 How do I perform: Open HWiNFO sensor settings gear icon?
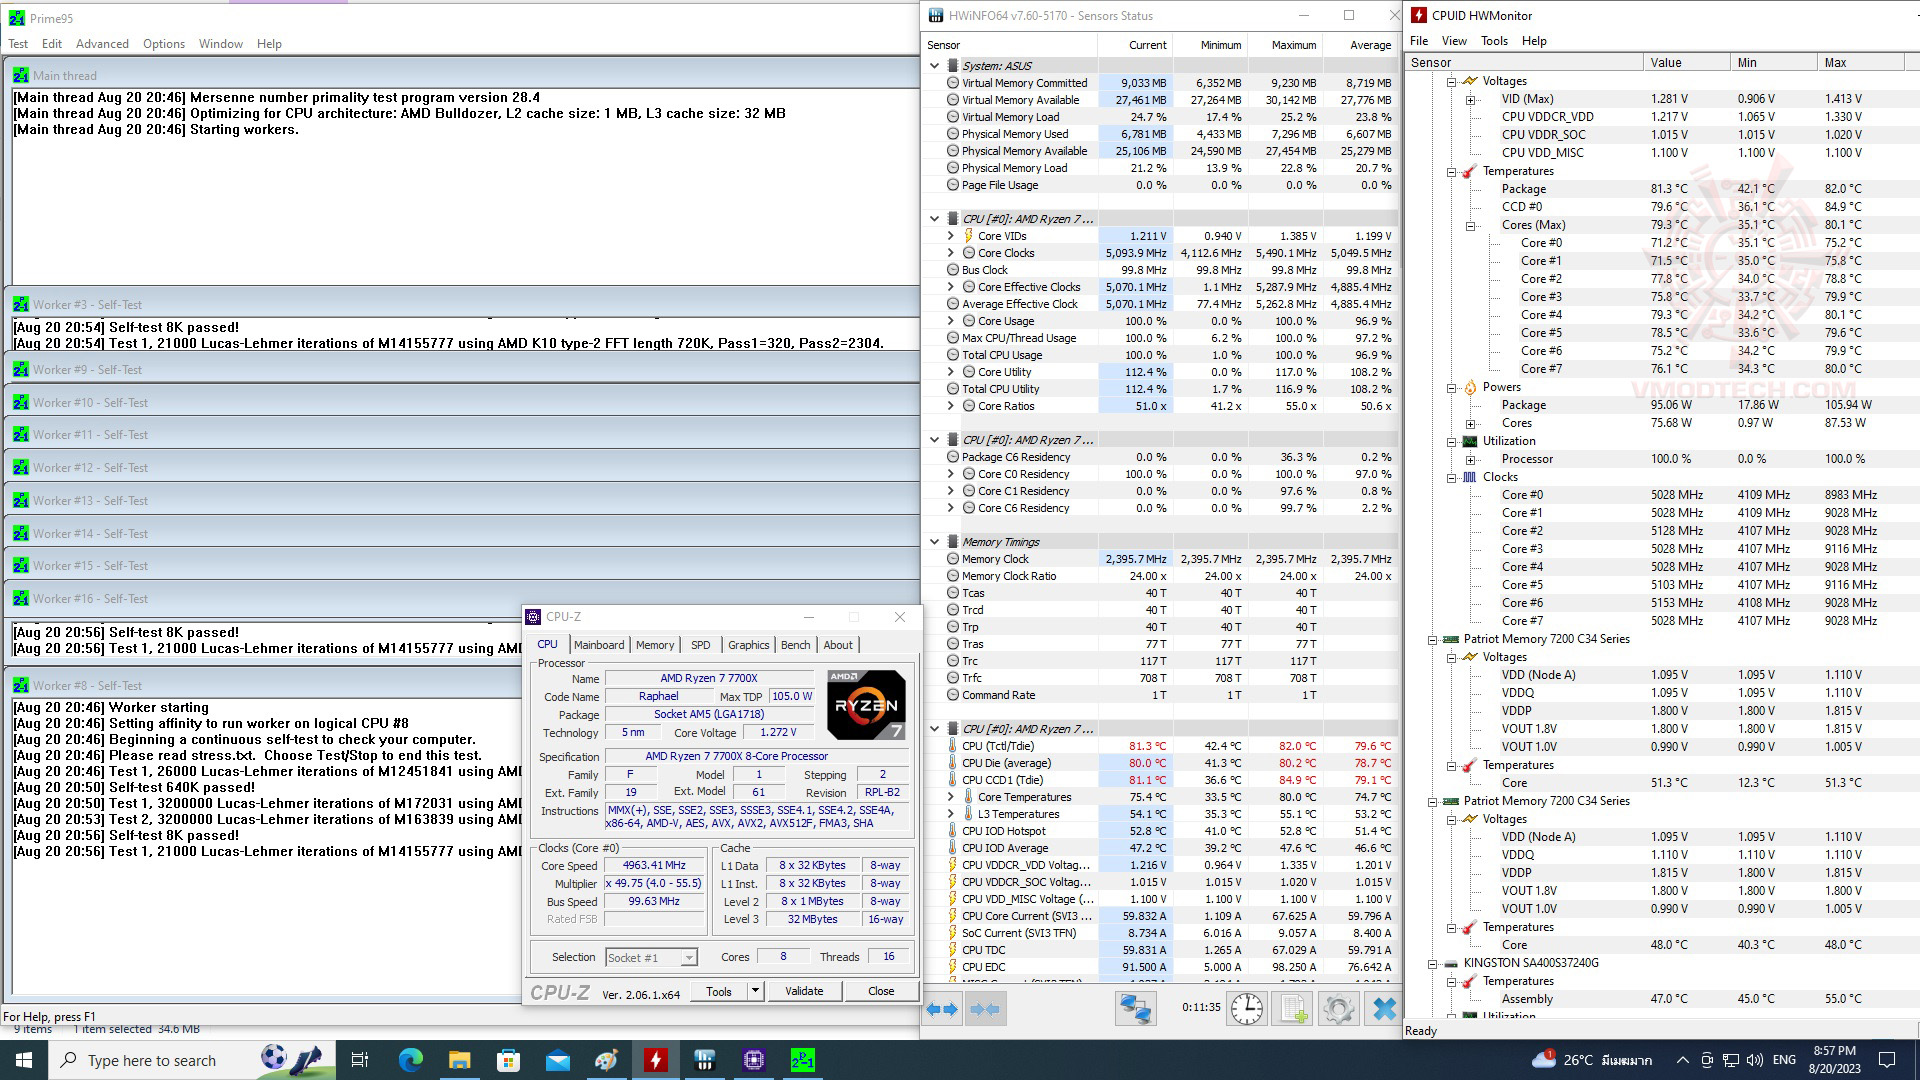pos(1338,1009)
